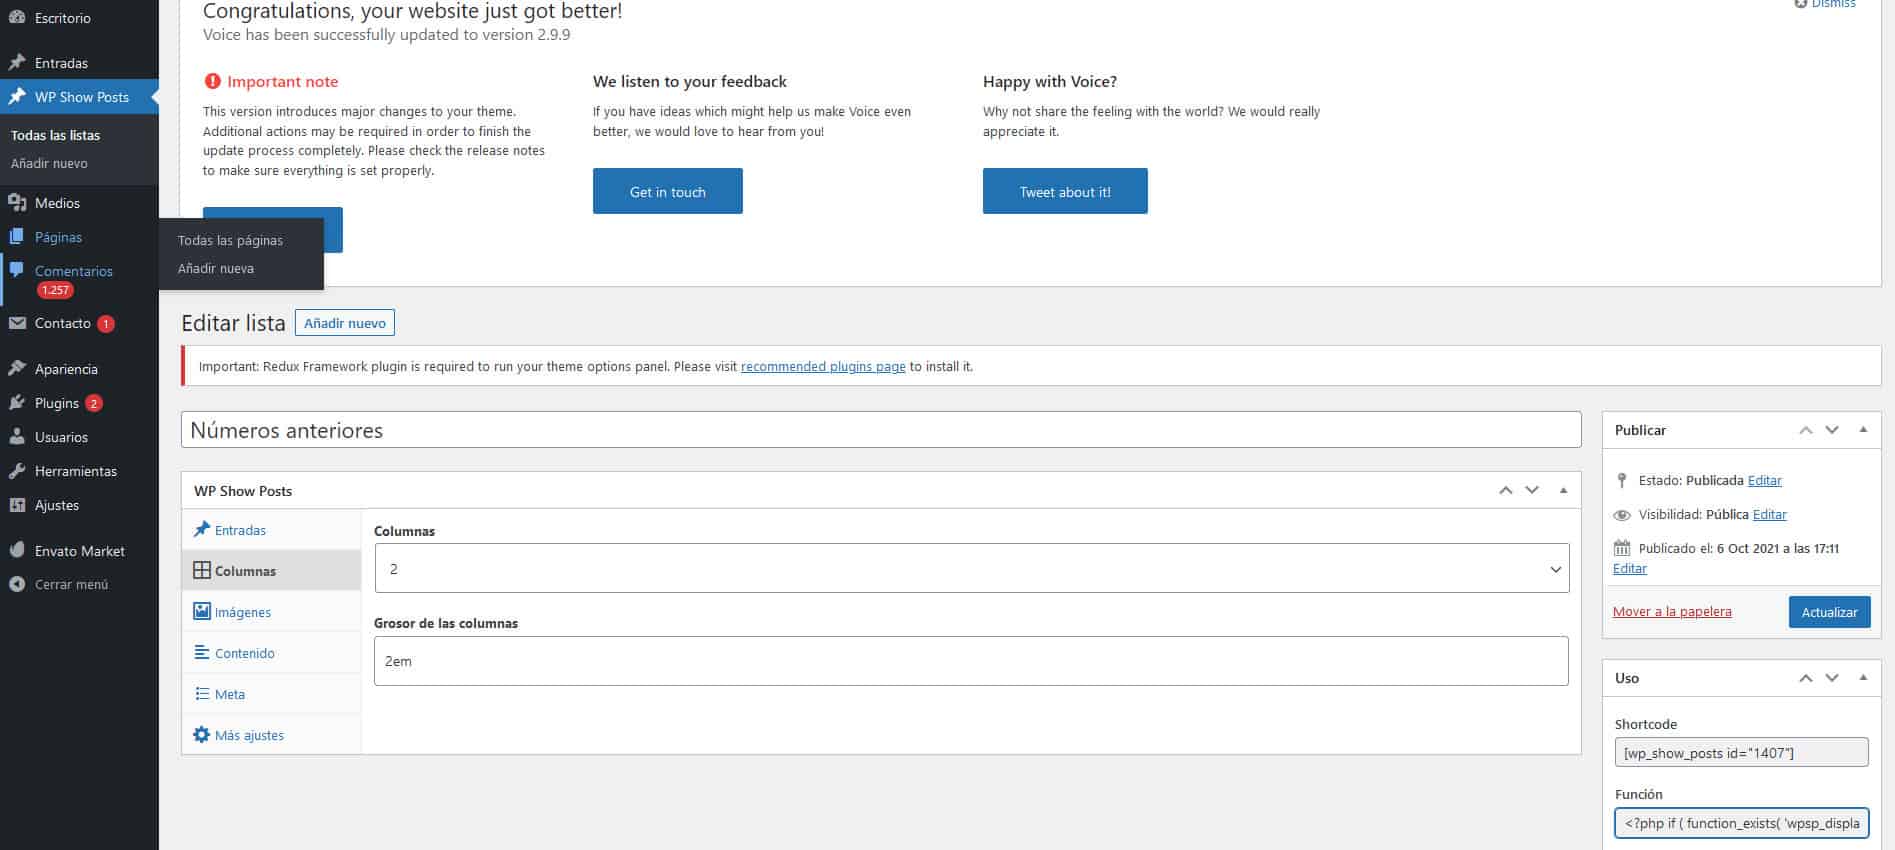
Task: Click the Herramientas wrench icon
Action: [x=17, y=471]
